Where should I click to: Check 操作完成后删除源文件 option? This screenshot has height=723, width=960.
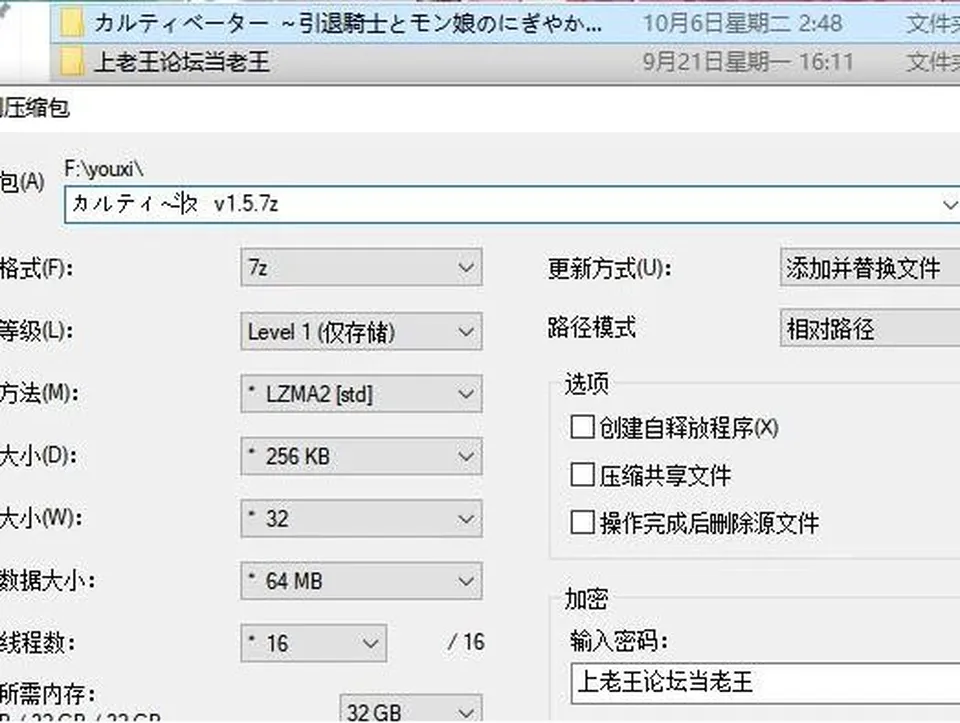(582, 523)
